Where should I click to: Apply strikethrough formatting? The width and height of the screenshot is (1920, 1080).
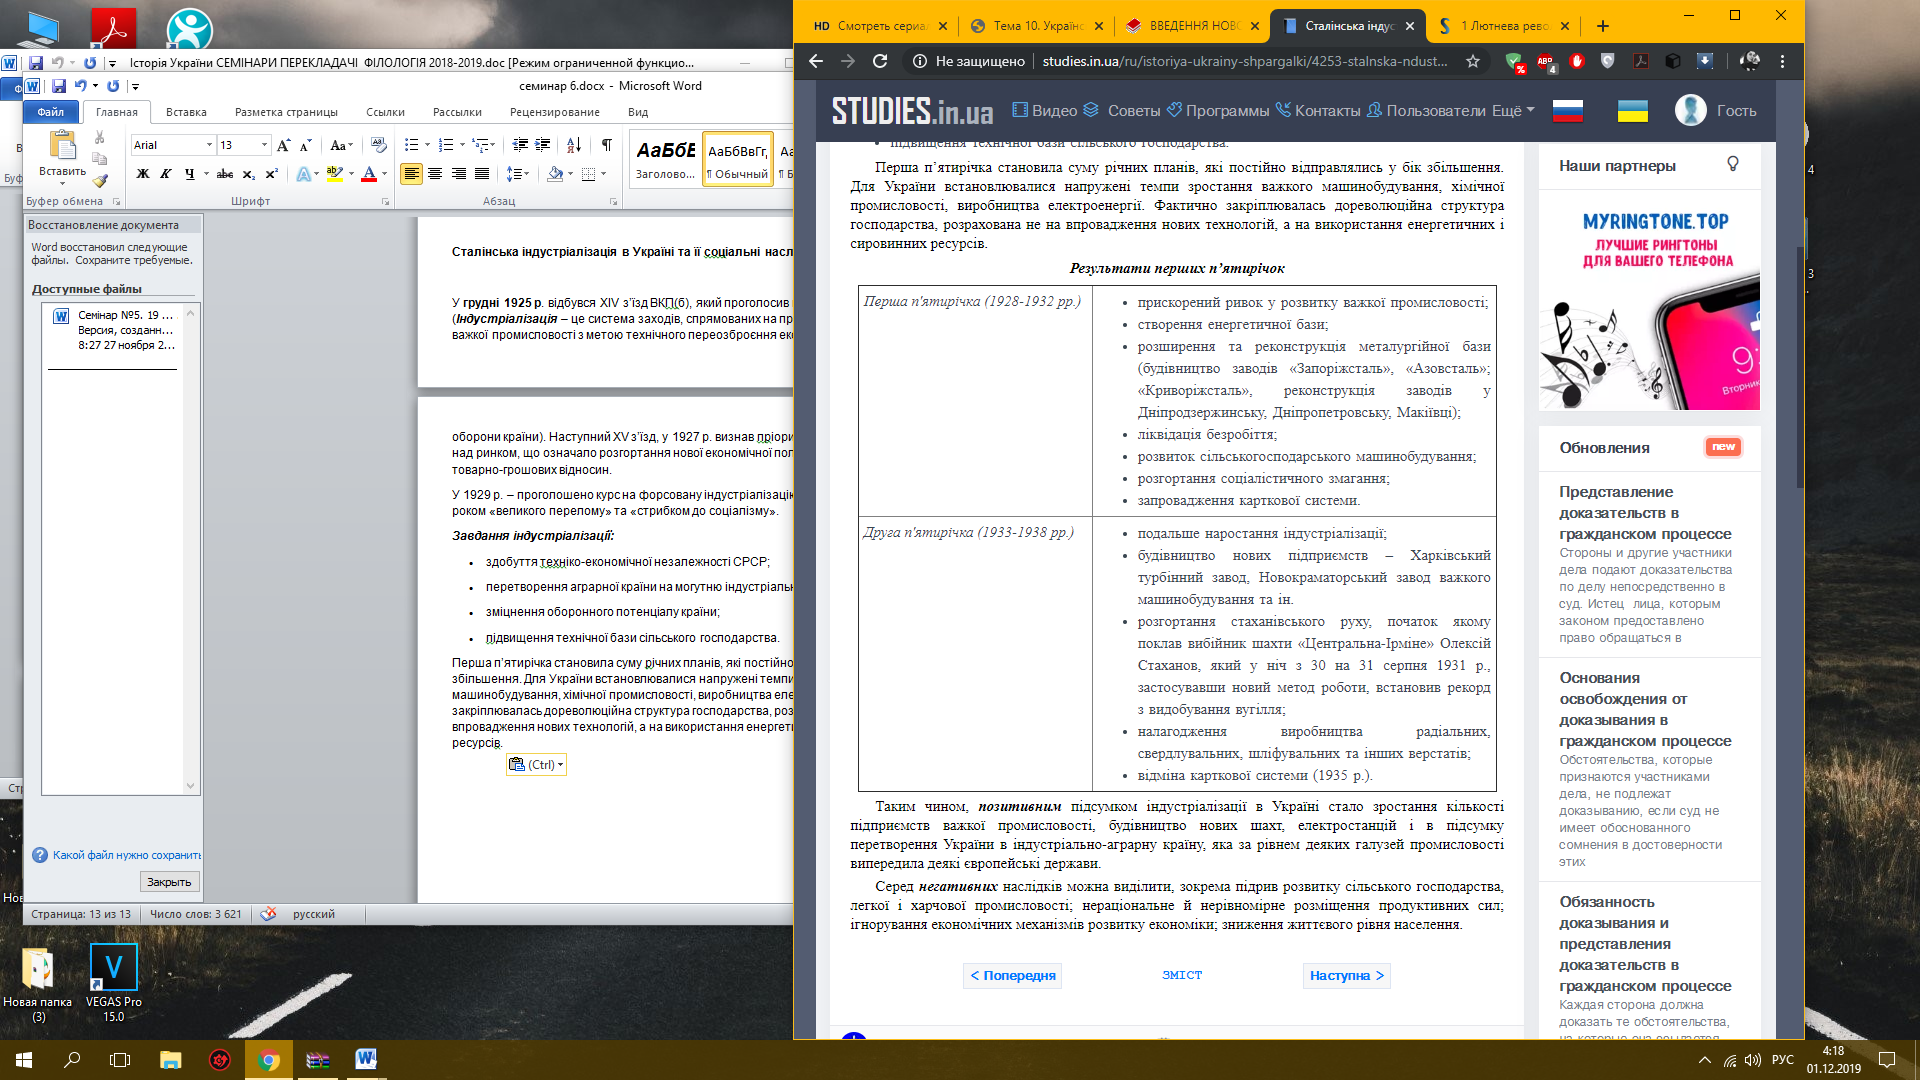[225, 174]
